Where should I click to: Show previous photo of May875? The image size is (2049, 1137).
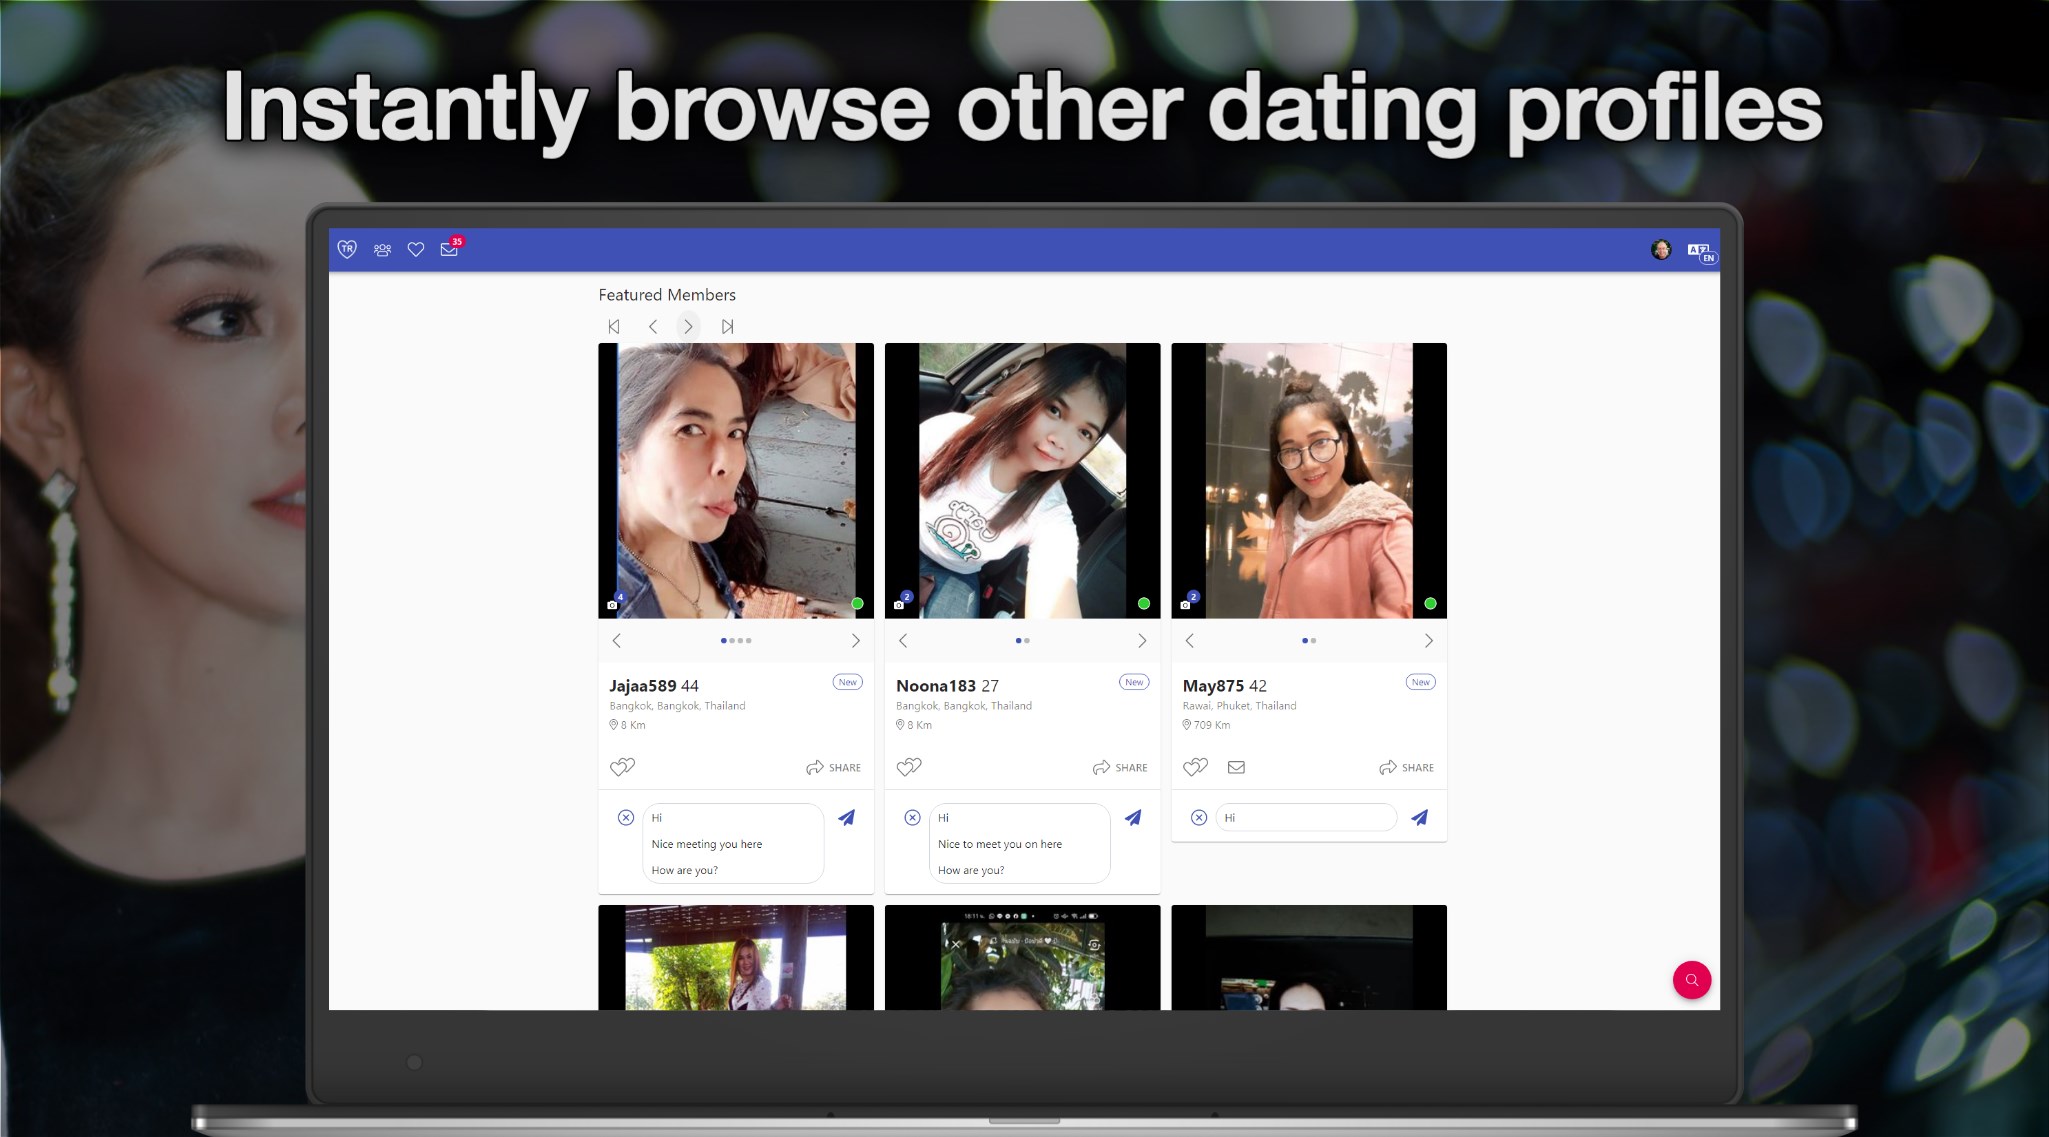pyautogui.click(x=1189, y=641)
